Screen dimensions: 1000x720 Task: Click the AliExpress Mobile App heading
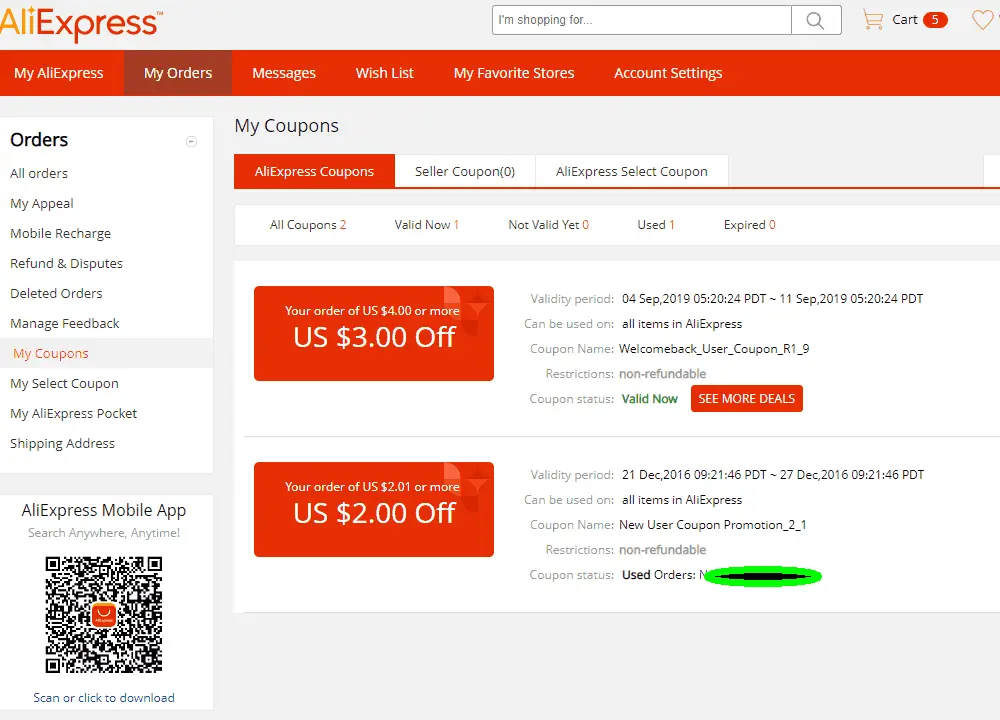(104, 510)
